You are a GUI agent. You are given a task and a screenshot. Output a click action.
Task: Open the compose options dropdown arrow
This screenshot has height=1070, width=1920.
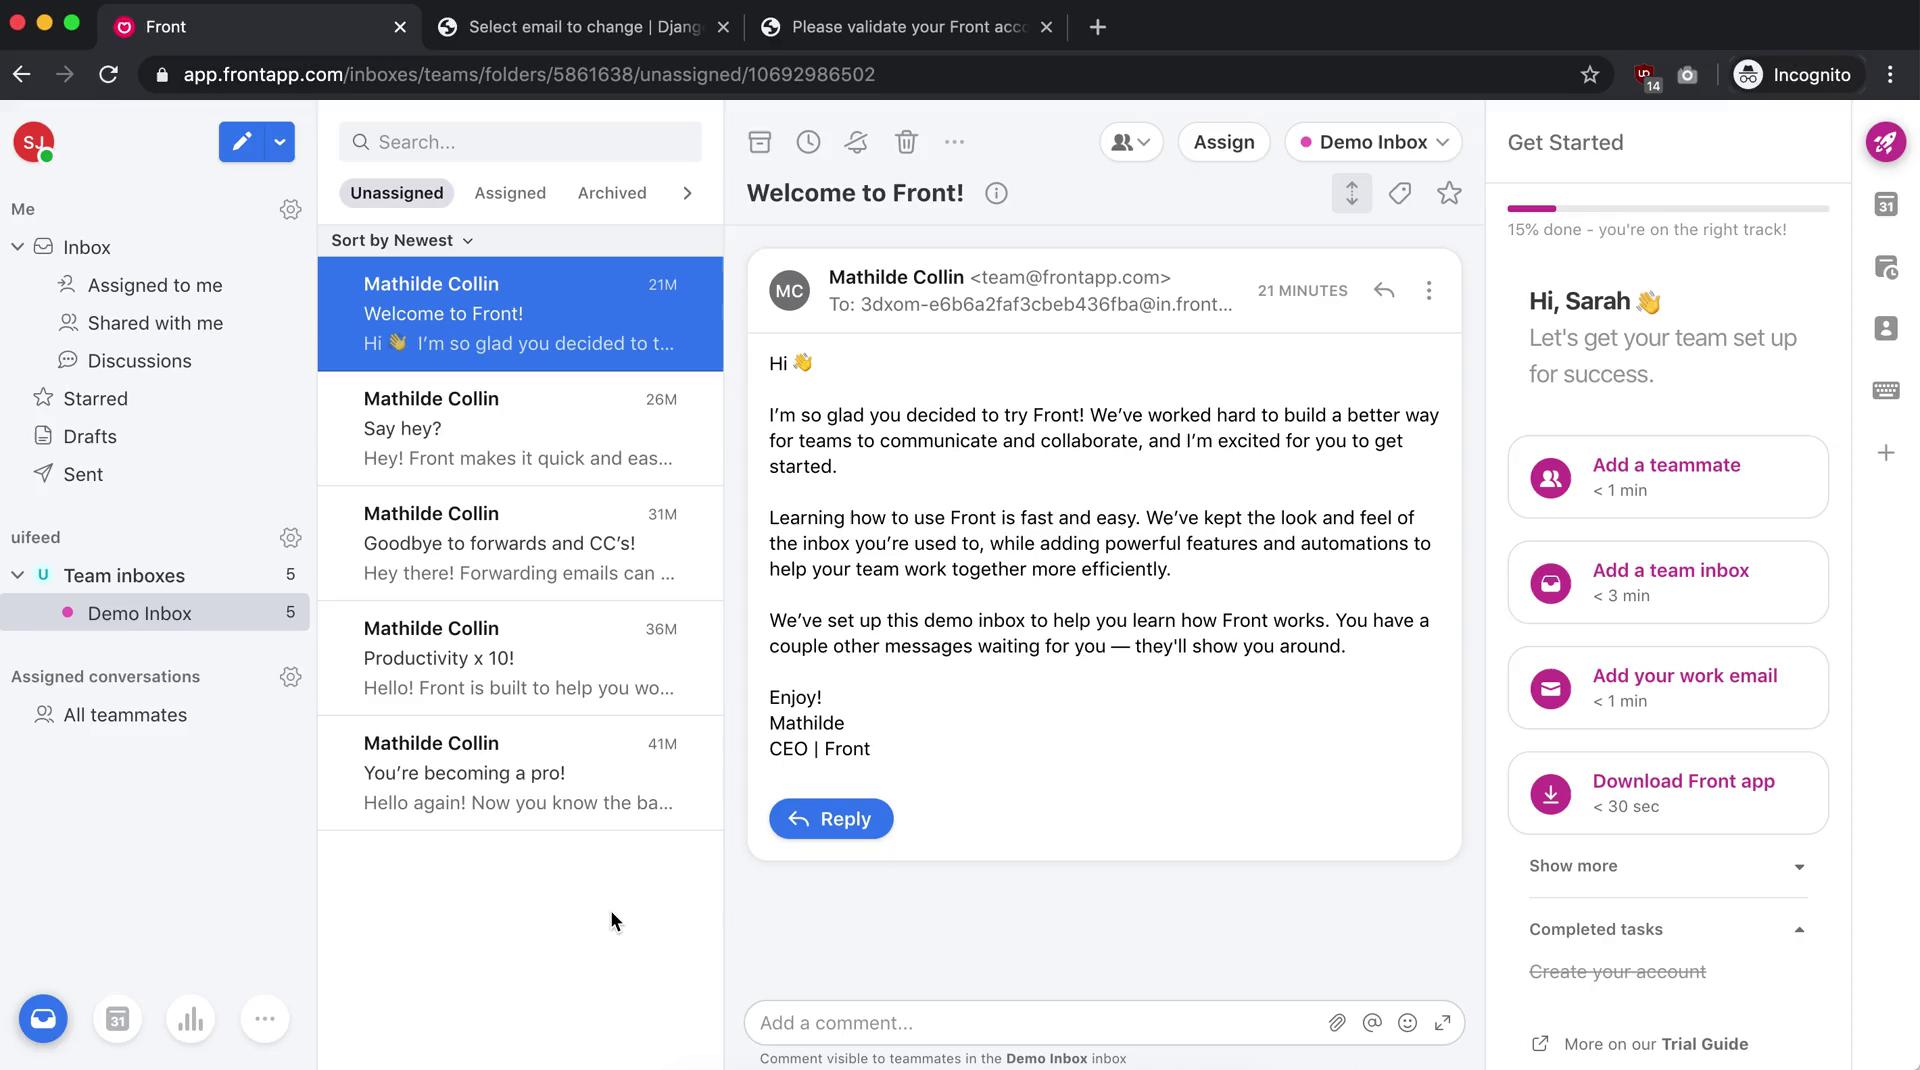tap(280, 142)
